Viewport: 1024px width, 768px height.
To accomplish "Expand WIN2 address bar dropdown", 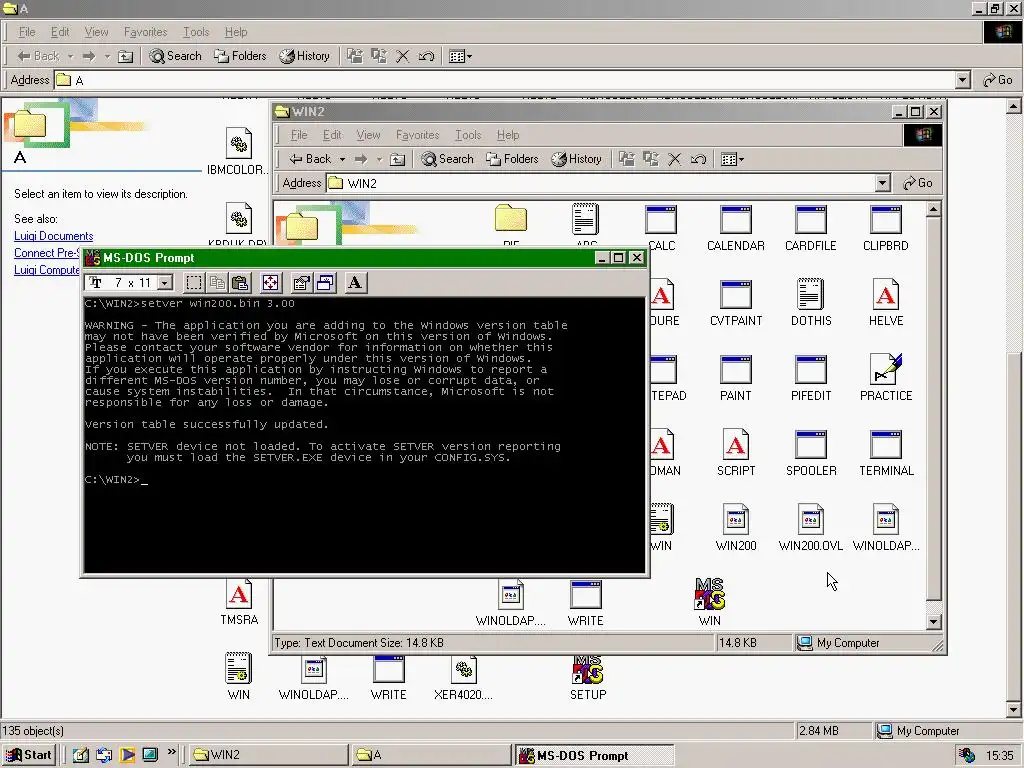I will [882, 183].
